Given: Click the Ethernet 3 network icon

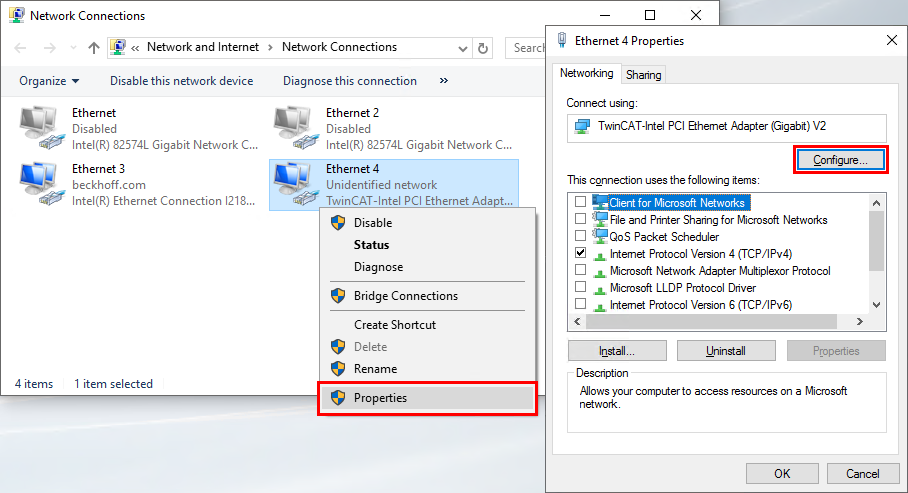Looking at the screenshot, I should 40,185.
